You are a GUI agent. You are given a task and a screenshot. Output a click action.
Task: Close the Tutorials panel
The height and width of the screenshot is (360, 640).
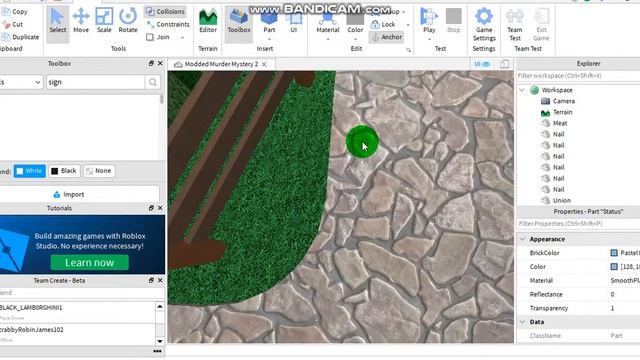160,208
